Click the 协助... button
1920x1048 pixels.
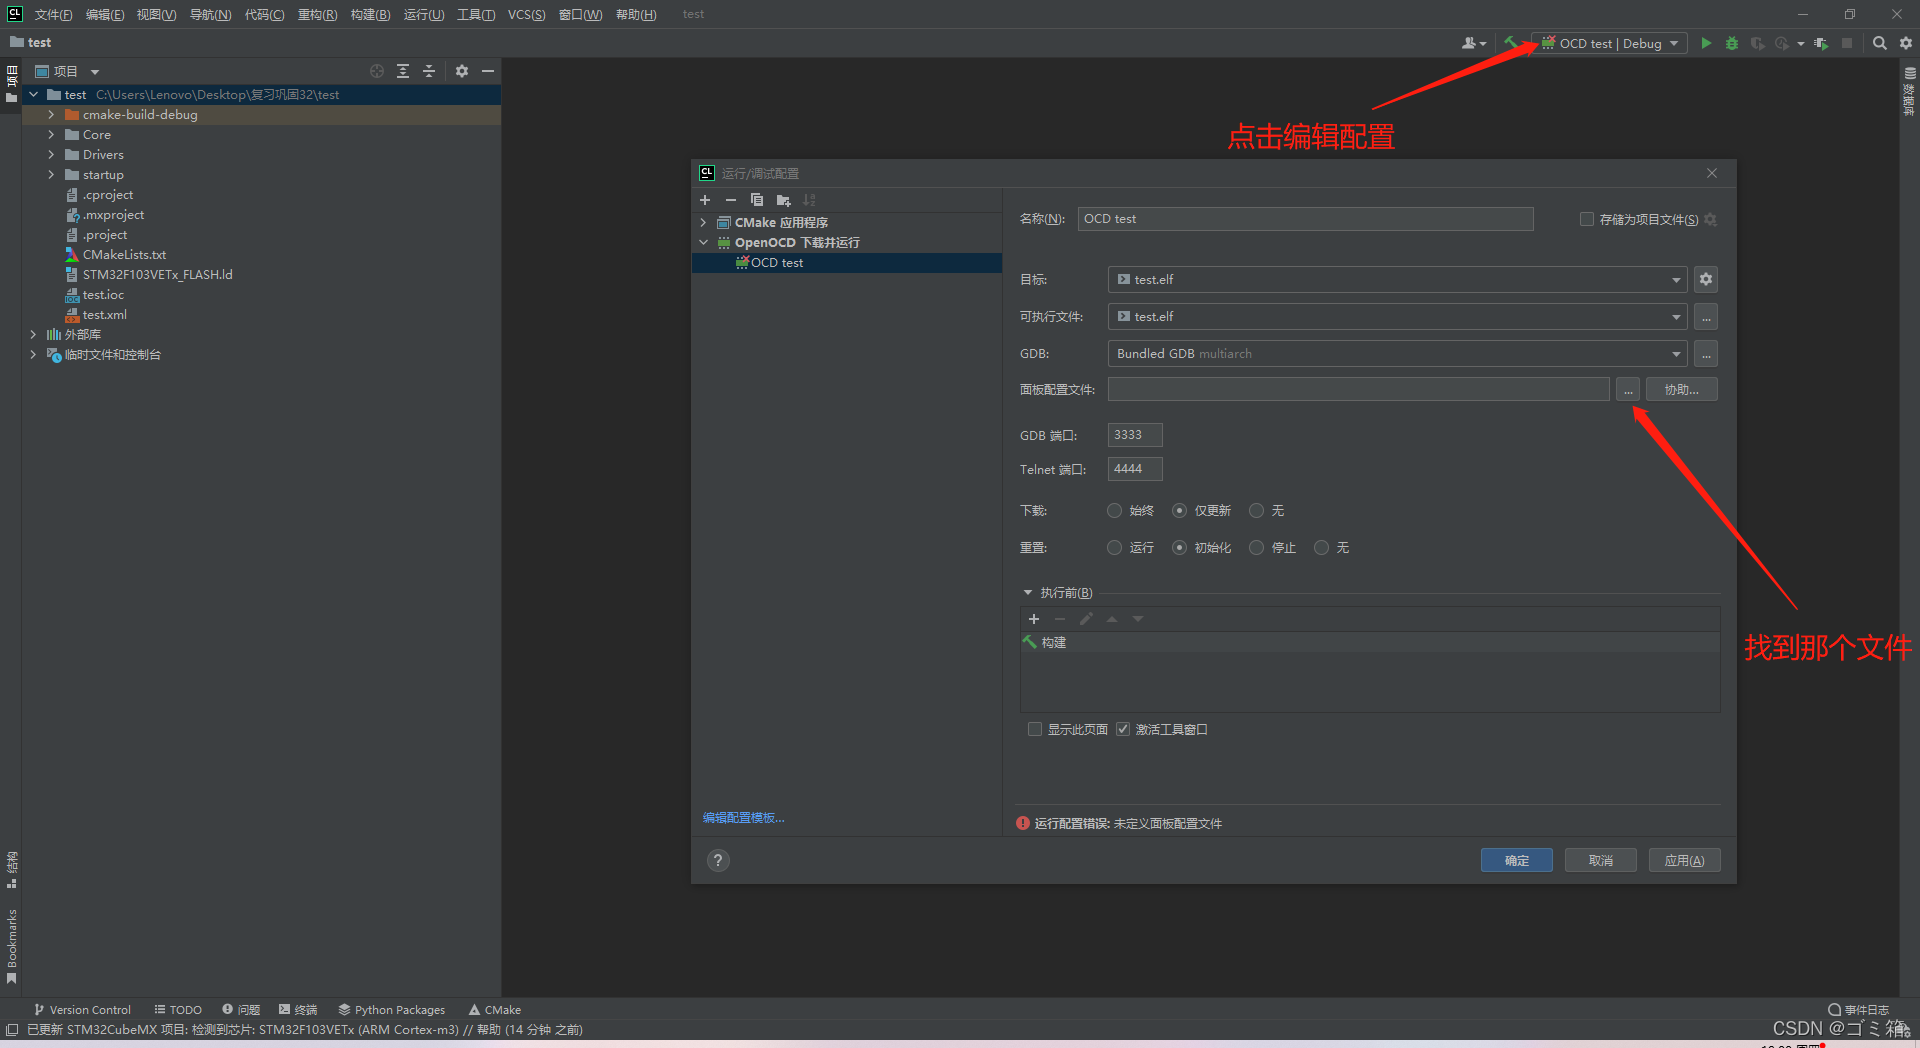tap(1682, 390)
